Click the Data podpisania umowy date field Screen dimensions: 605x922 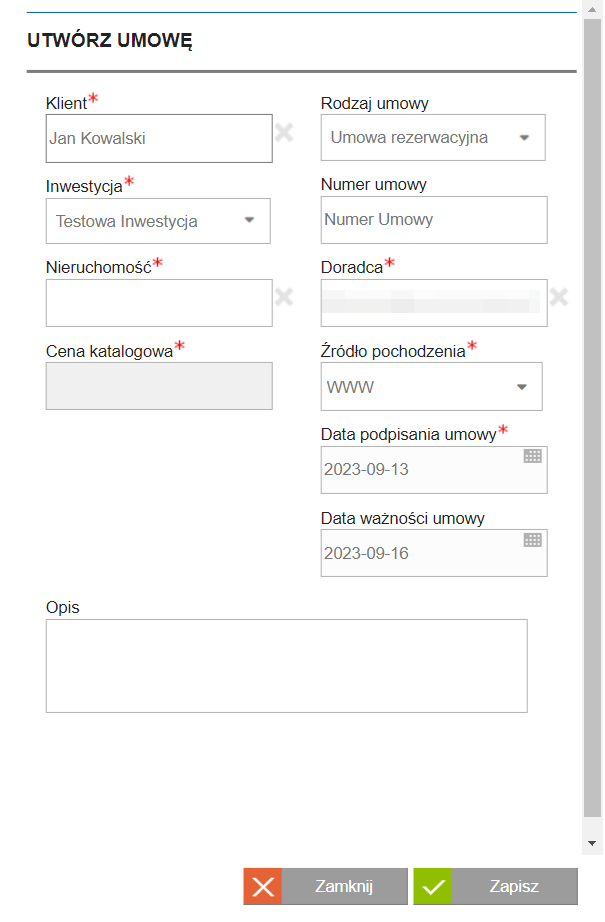click(x=434, y=470)
